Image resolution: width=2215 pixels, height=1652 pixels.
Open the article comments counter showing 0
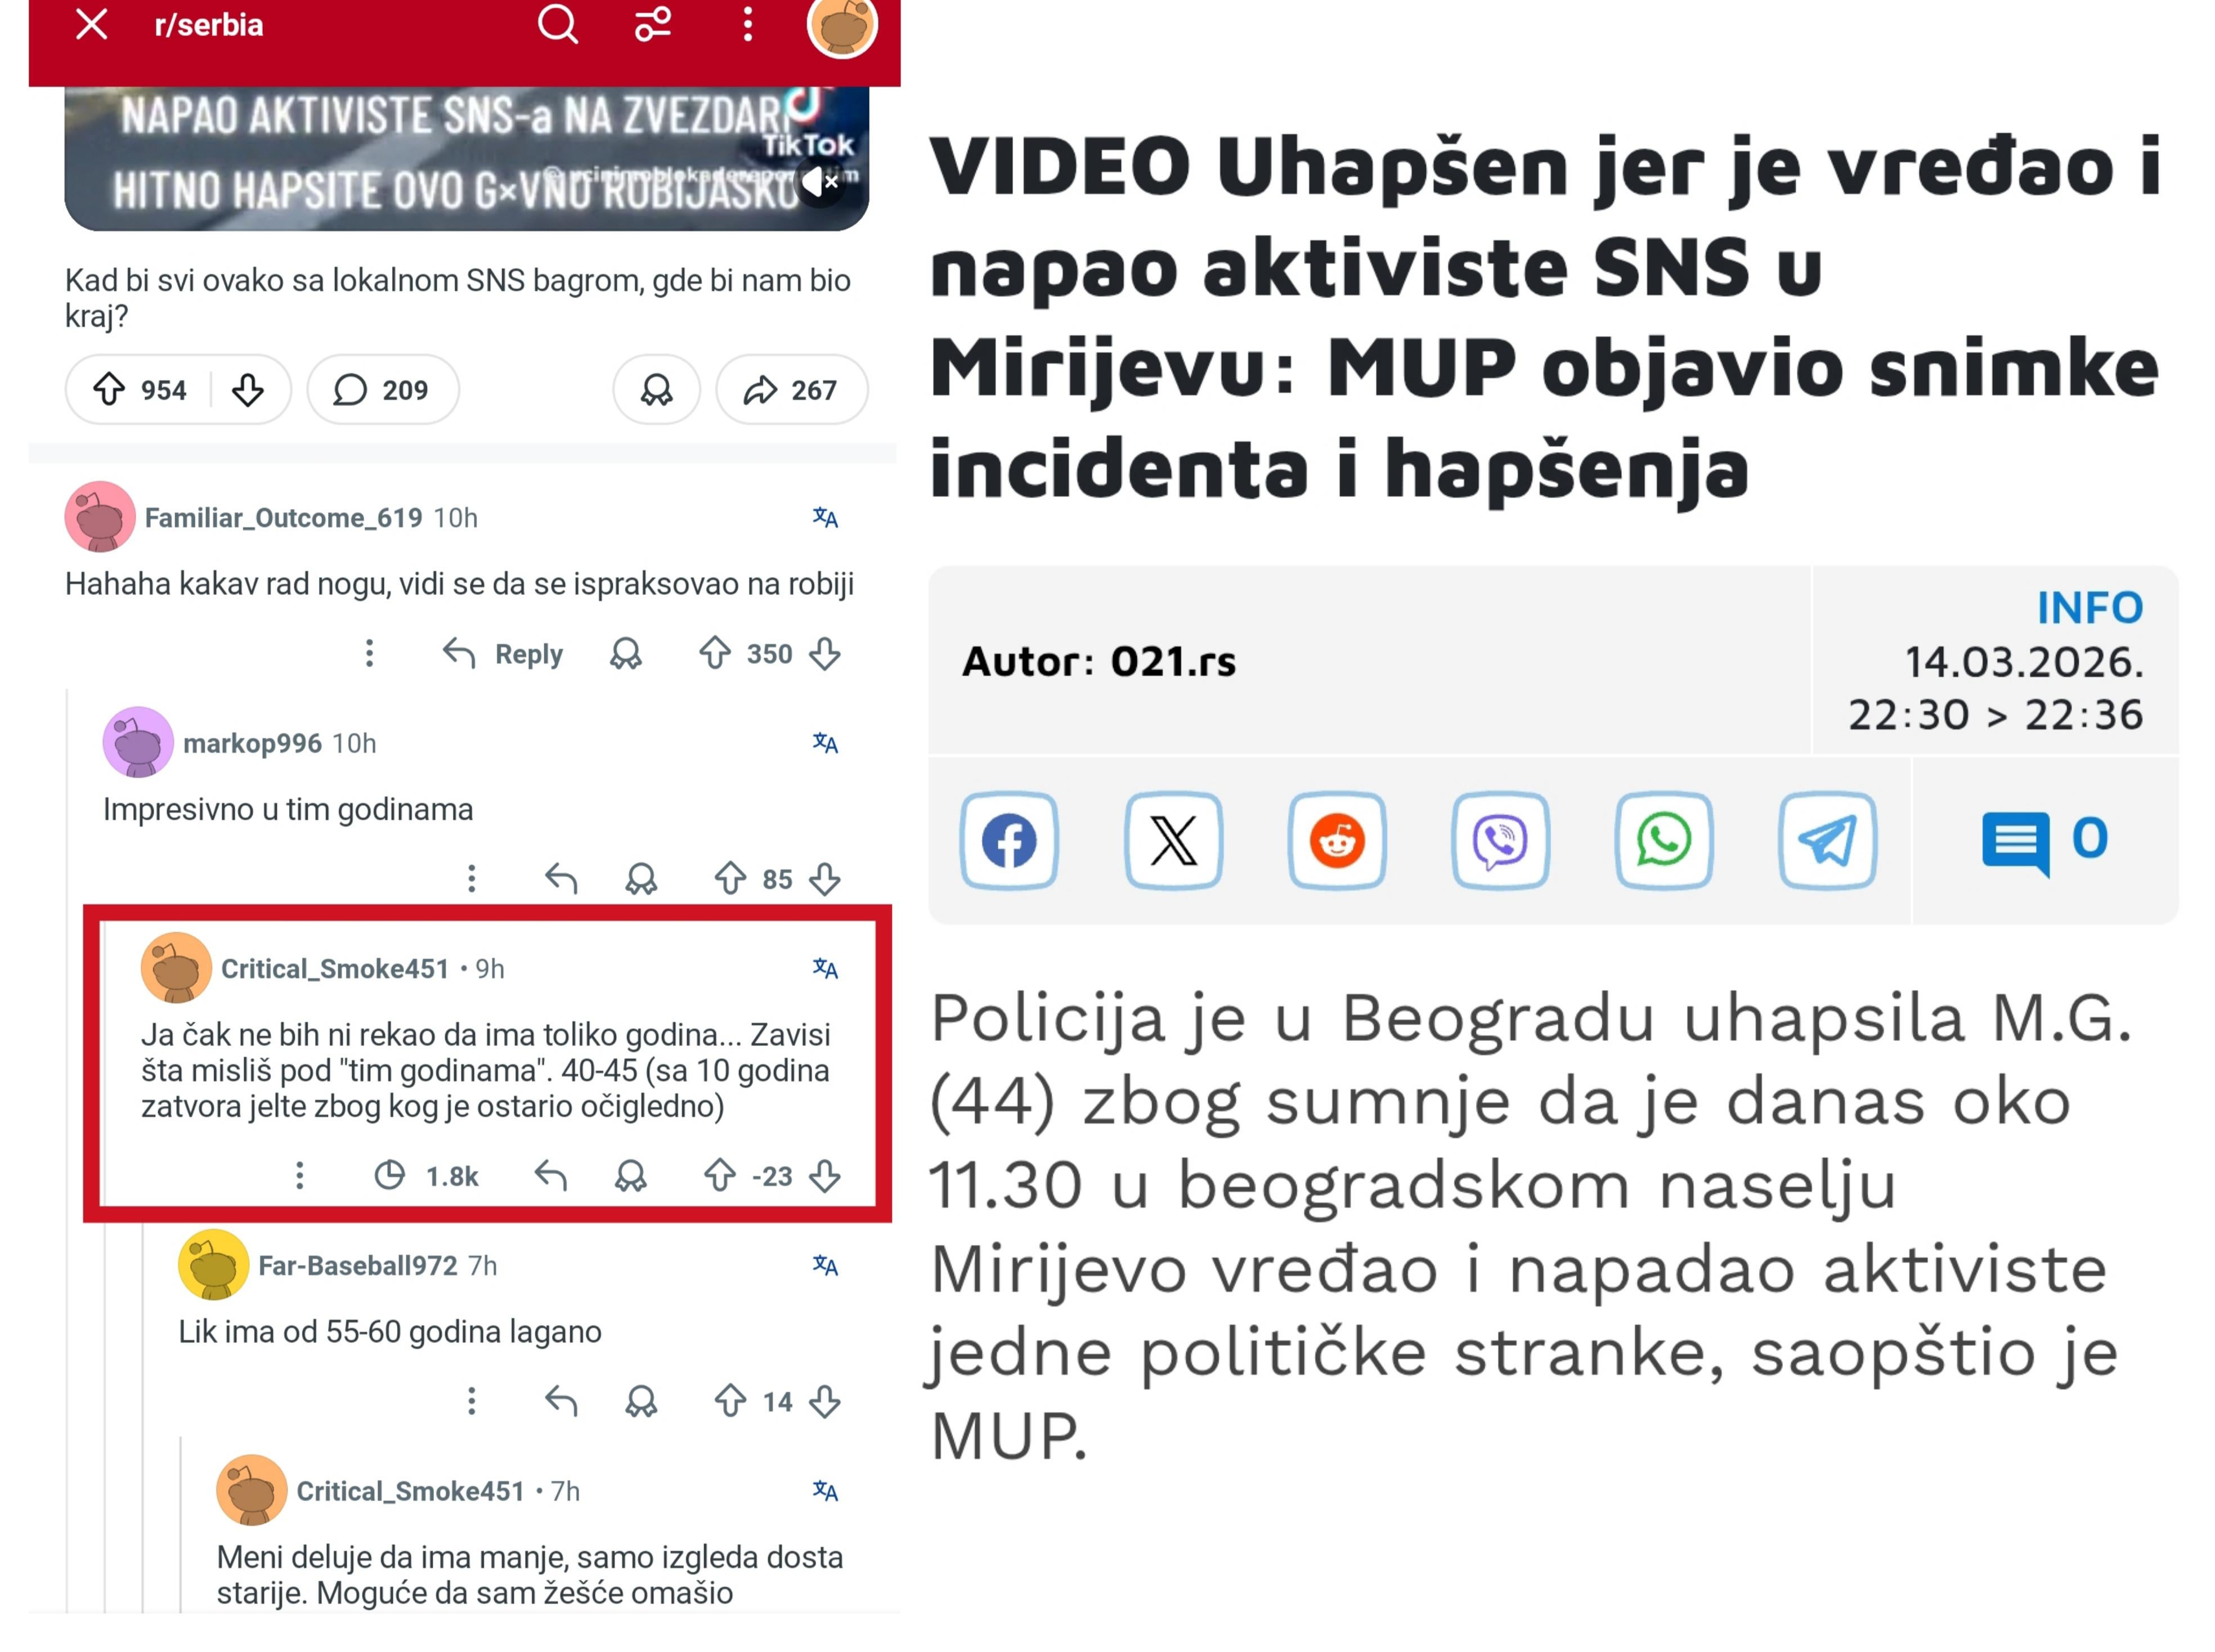click(2044, 840)
